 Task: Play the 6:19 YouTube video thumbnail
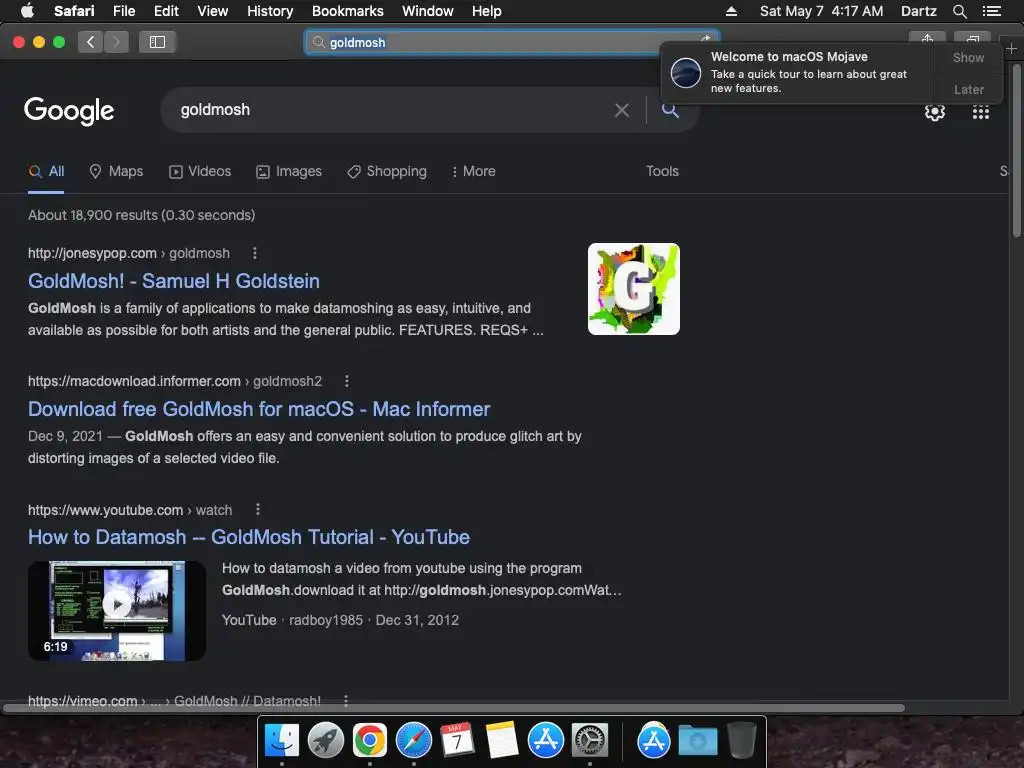(x=117, y=611)
